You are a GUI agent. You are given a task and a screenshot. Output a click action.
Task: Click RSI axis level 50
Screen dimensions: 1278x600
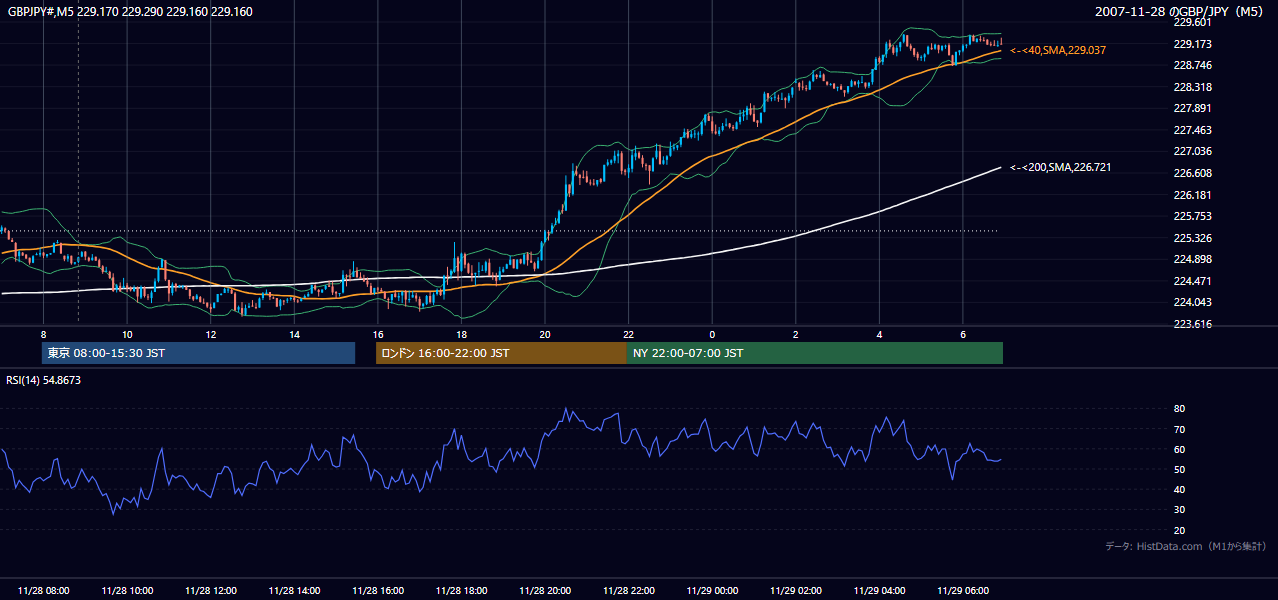coord(1179,469)
